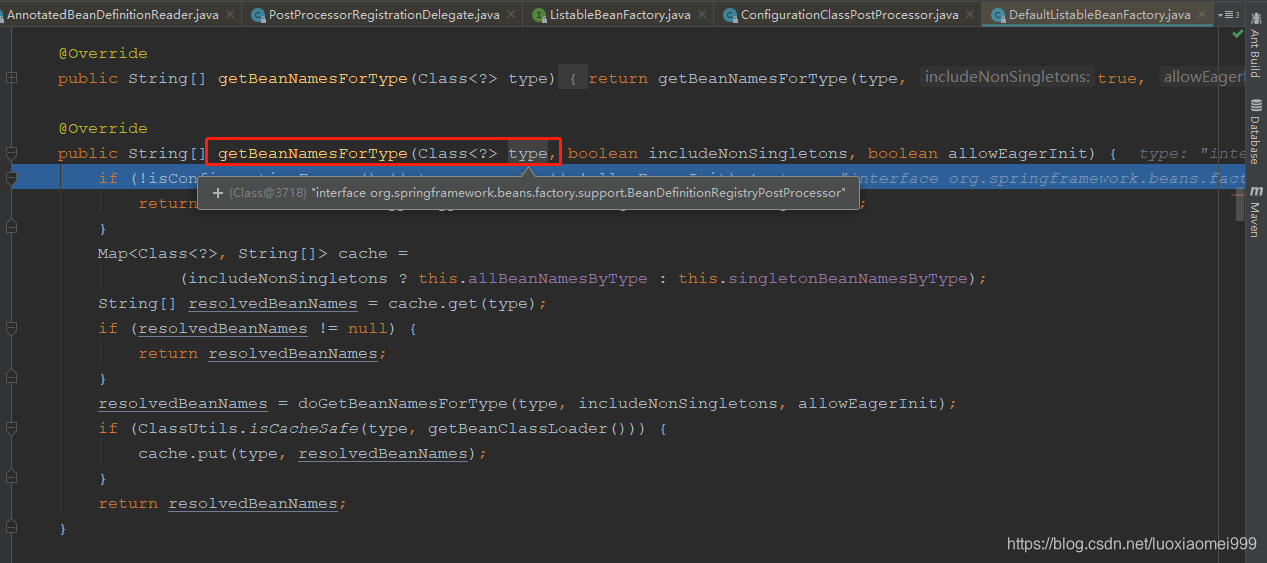Collapse the highlighted if-block fold marker

tap(11, 178)
